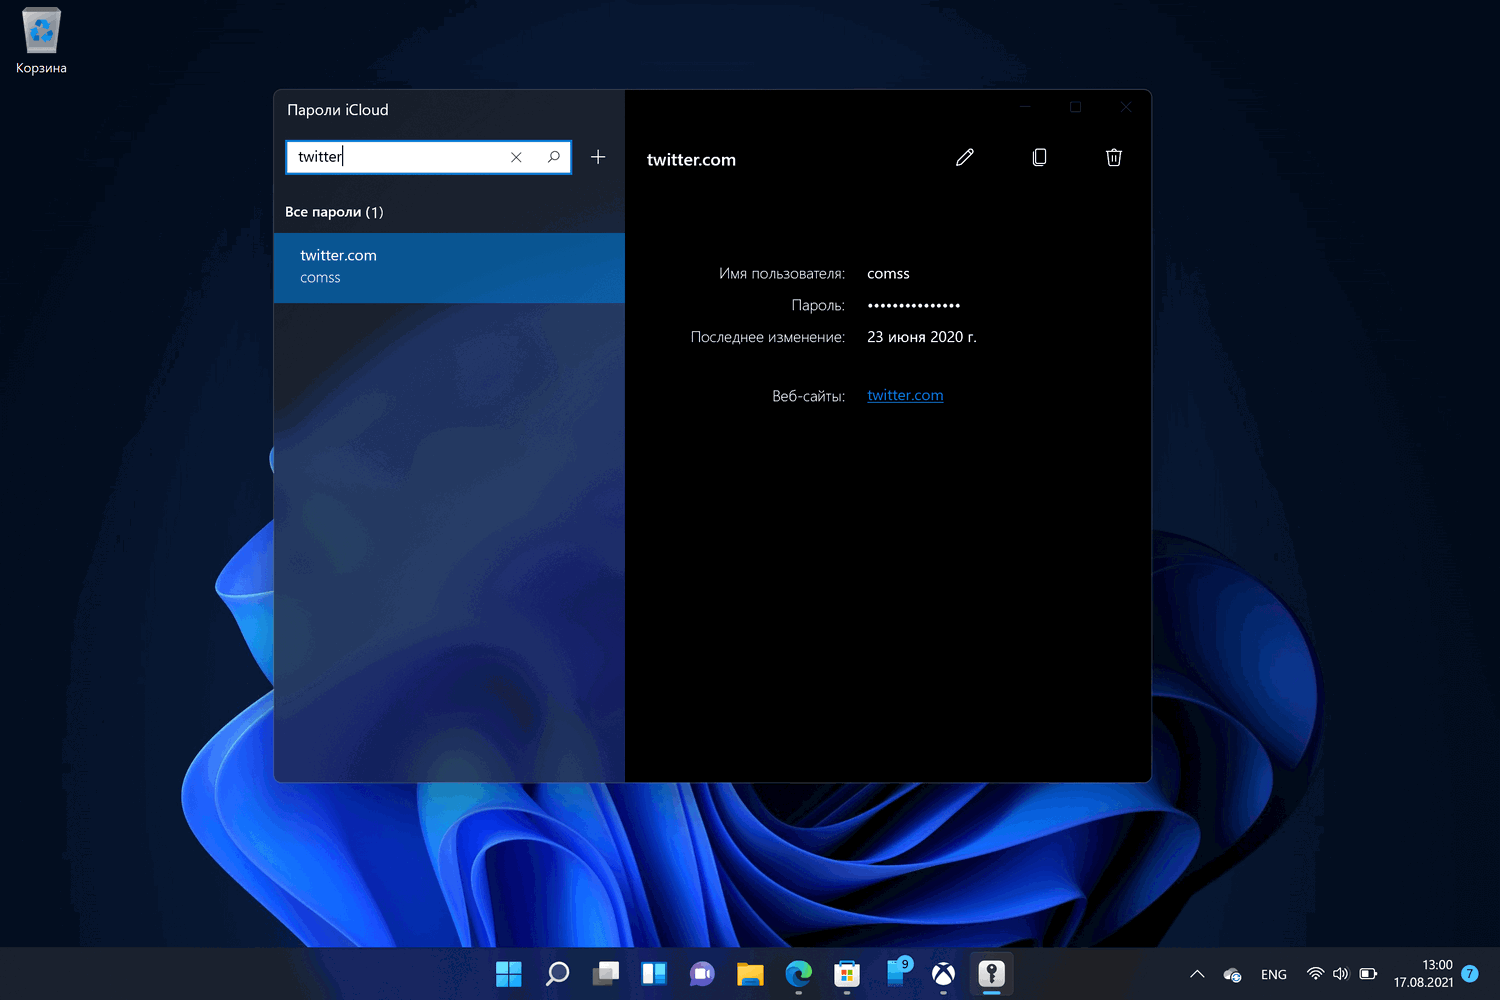
Task: Open the clock and date notification panel
Action: pos(1423,974)
